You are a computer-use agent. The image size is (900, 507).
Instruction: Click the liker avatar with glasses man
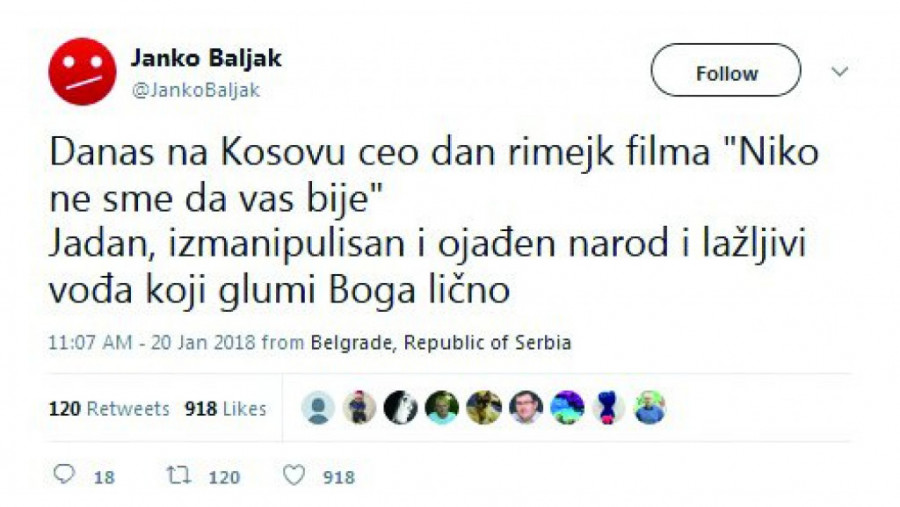pos(526,408)
